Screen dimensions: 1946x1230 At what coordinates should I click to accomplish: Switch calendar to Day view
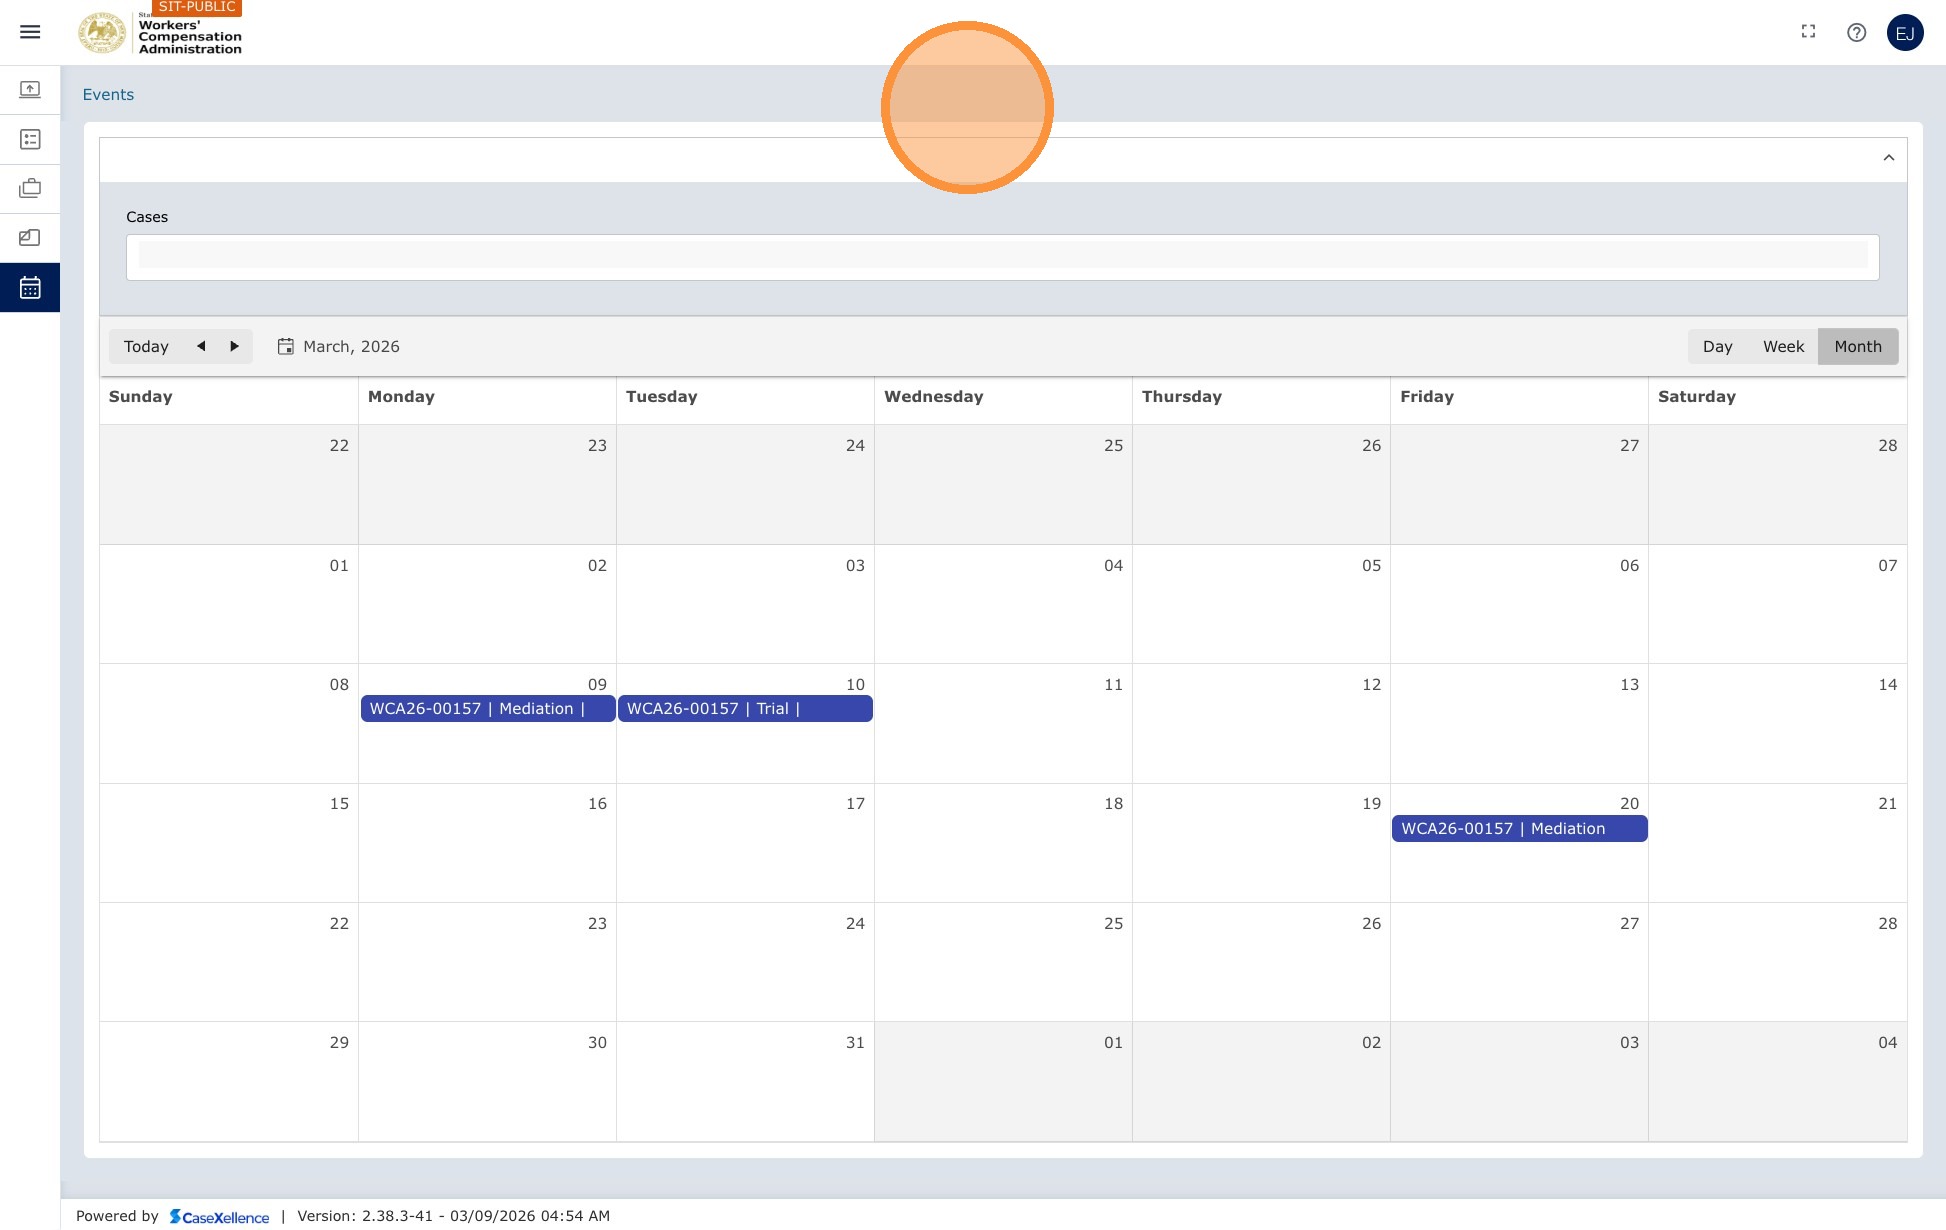(1717, 346)
